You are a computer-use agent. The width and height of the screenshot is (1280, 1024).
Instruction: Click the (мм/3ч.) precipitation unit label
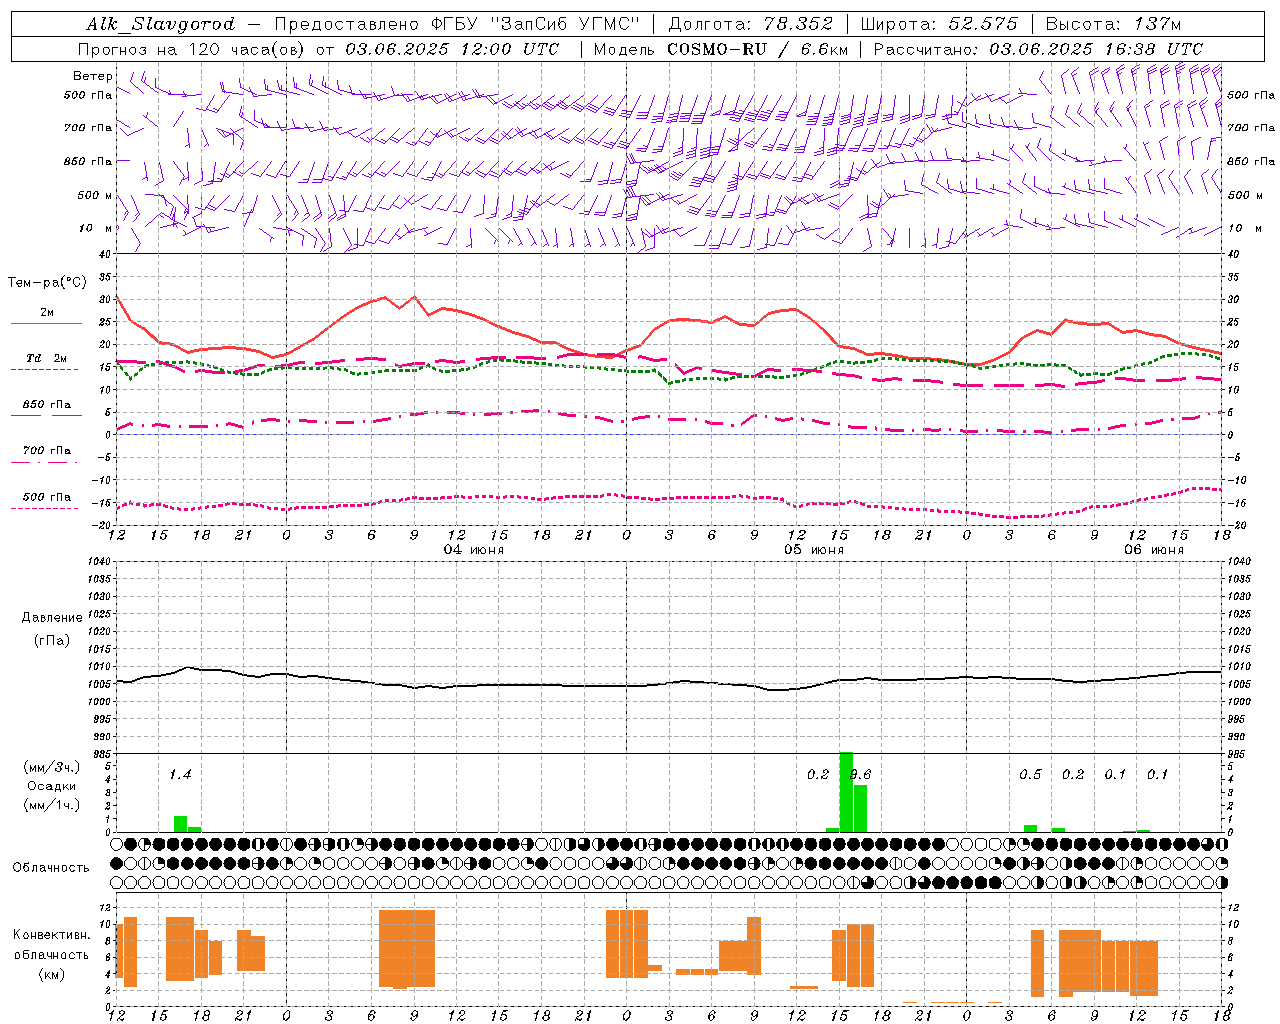51,767
